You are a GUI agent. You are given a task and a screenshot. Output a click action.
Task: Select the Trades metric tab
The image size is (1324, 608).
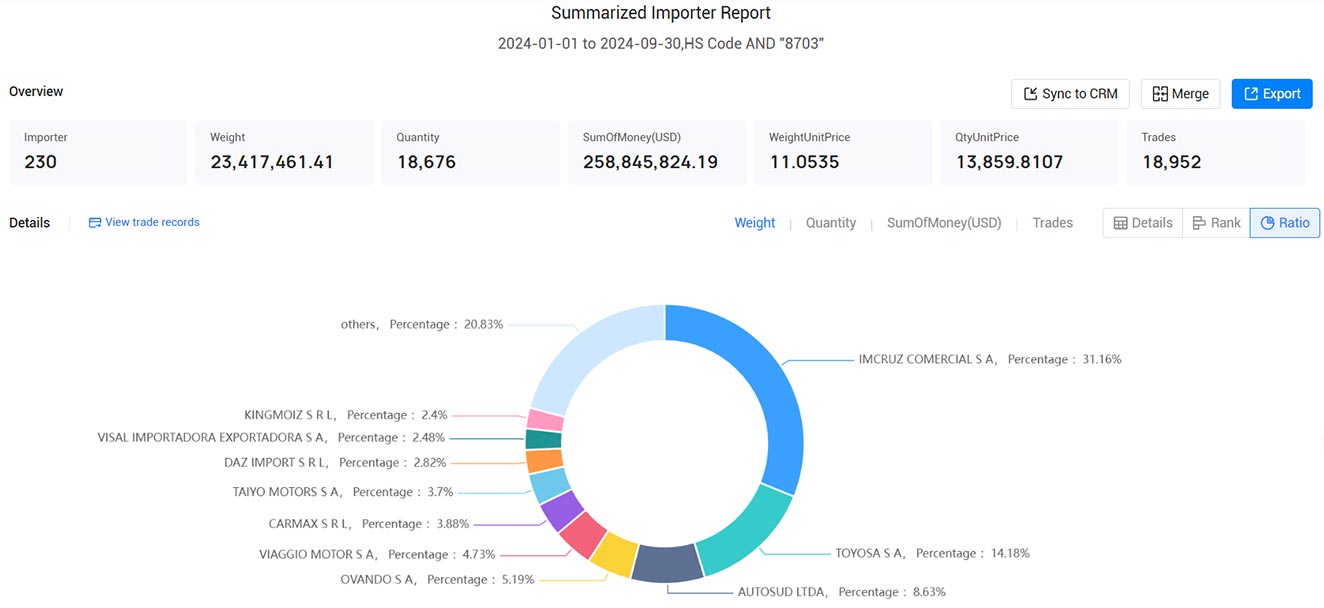(x=1053, y=223)
